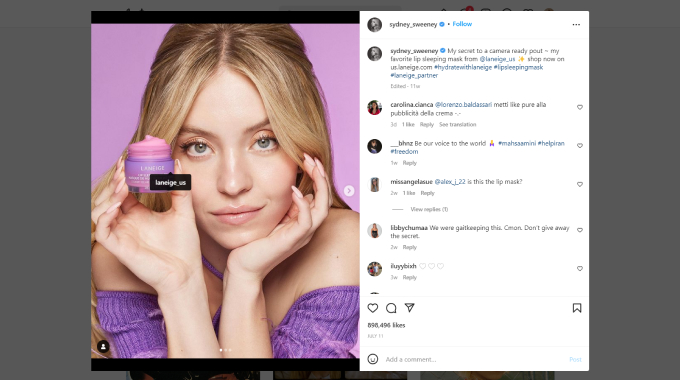
Task: Like libbychumaa's comment heart
Action: [579, 230]
